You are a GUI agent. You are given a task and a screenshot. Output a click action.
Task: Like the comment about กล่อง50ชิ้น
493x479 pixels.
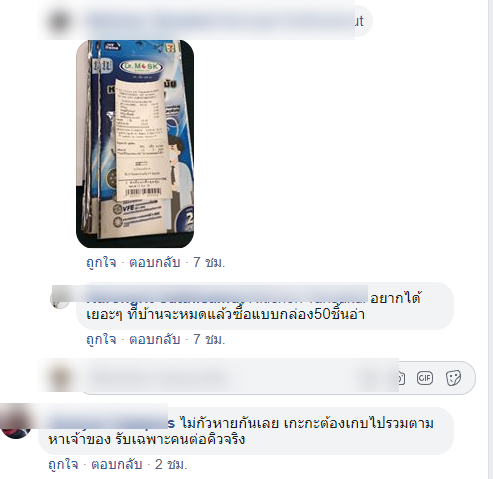(101, 340)
